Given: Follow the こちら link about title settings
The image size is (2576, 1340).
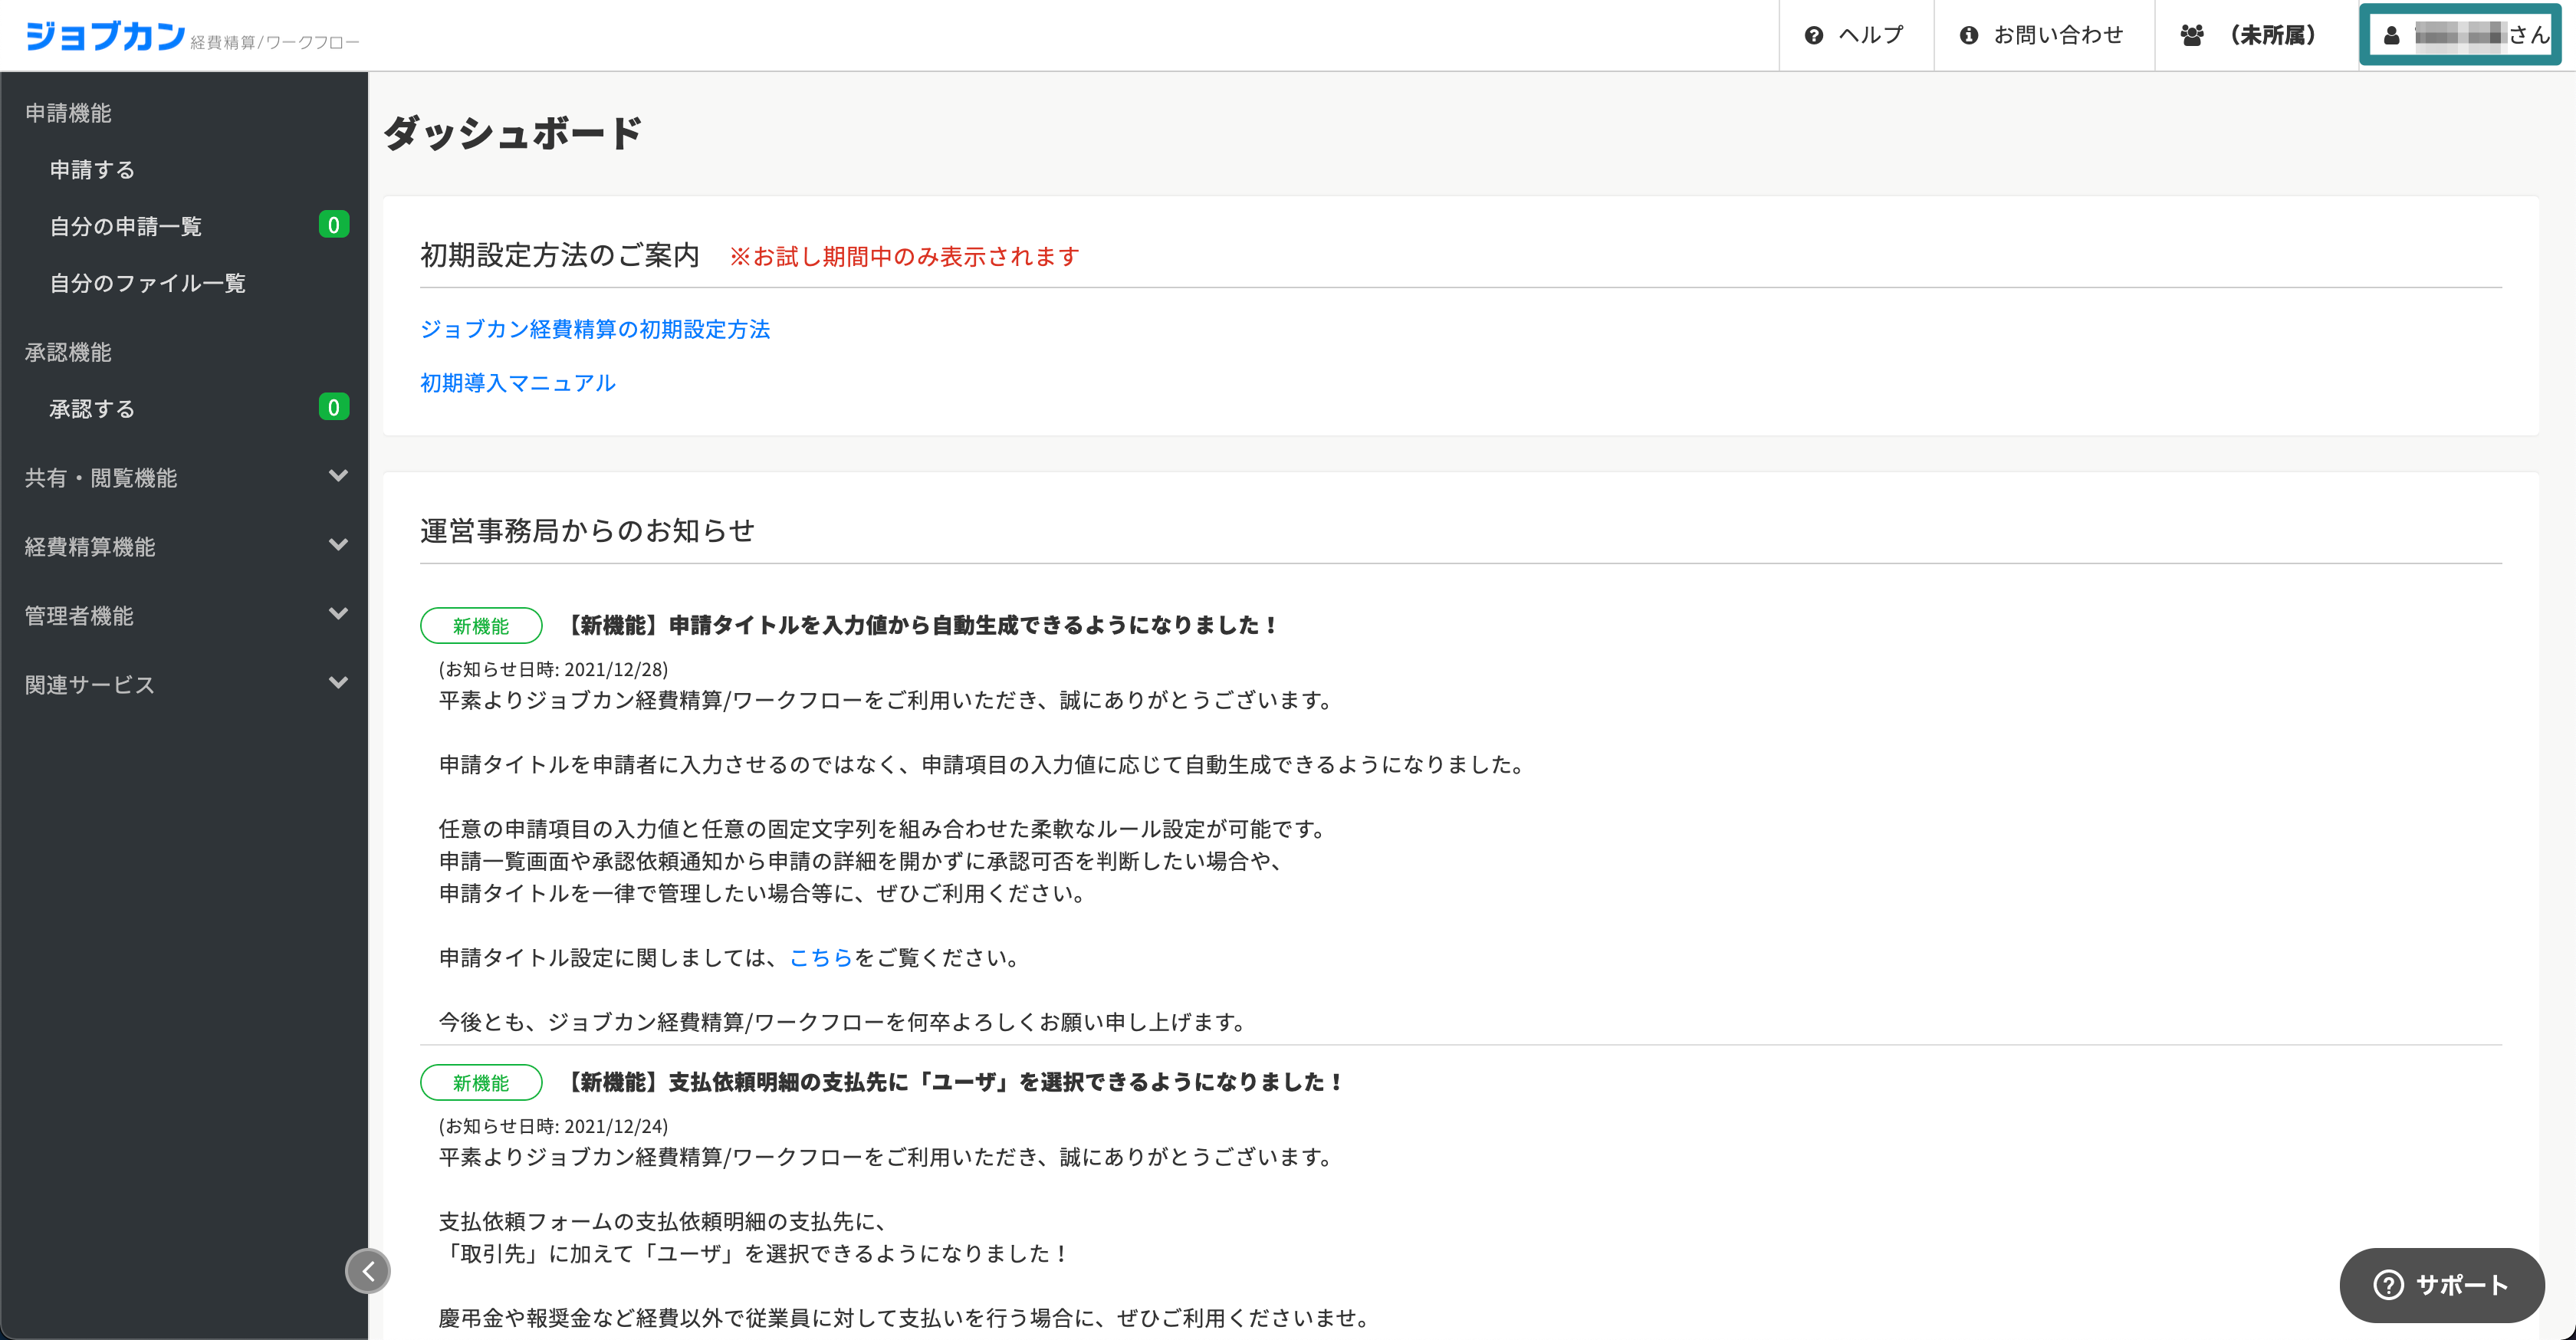Looking at the screenshot, I should pyautogui.click(x=821, y=958).
